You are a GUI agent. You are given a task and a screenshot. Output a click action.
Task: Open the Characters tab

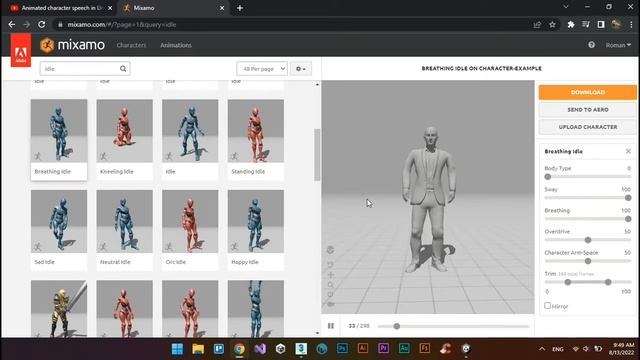pyautogui.click(x=131, y=45)
